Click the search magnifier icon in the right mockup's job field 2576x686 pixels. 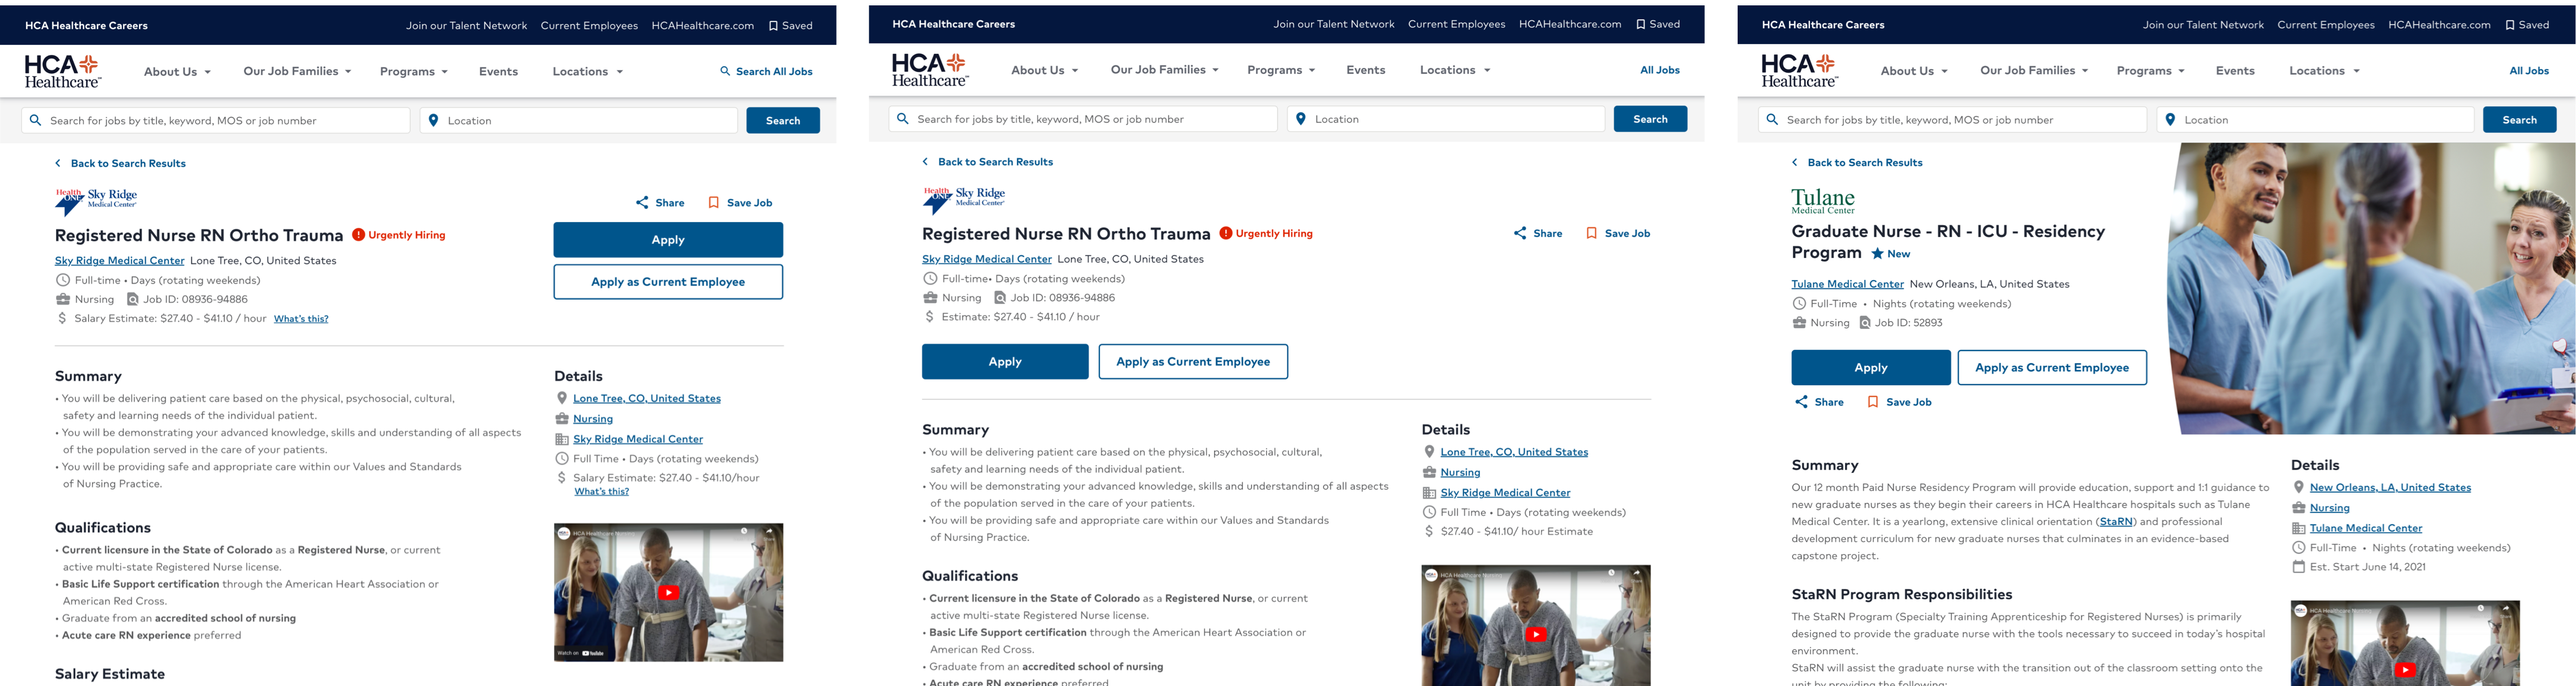pos(1772,120)
